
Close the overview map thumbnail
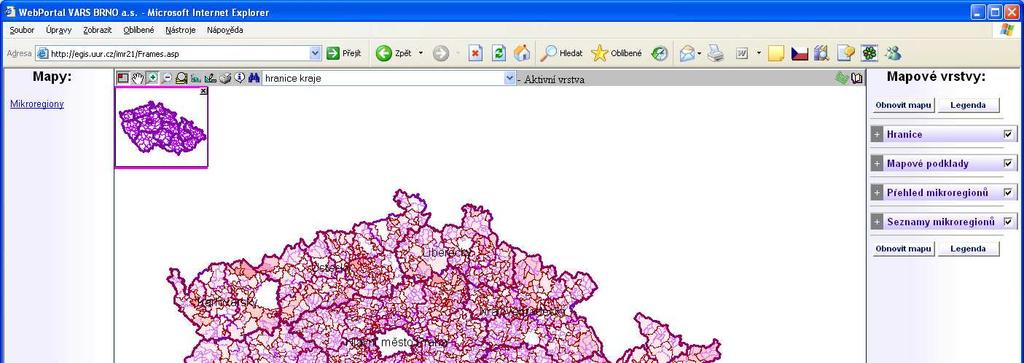click(203, 91)
